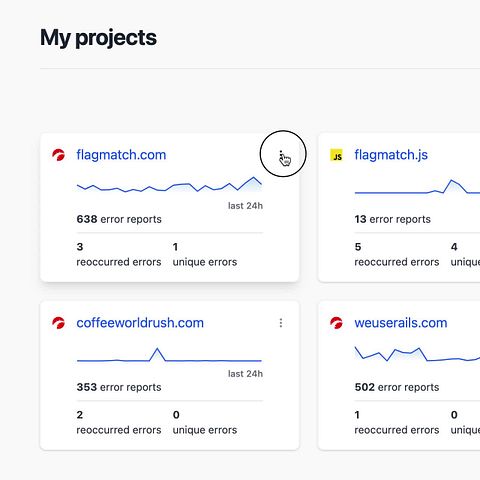Viewport: 480px width, 480px height.
Task: Click the coffeeworldrush.com sparkline chart
Action: click(x=169, y=355)
